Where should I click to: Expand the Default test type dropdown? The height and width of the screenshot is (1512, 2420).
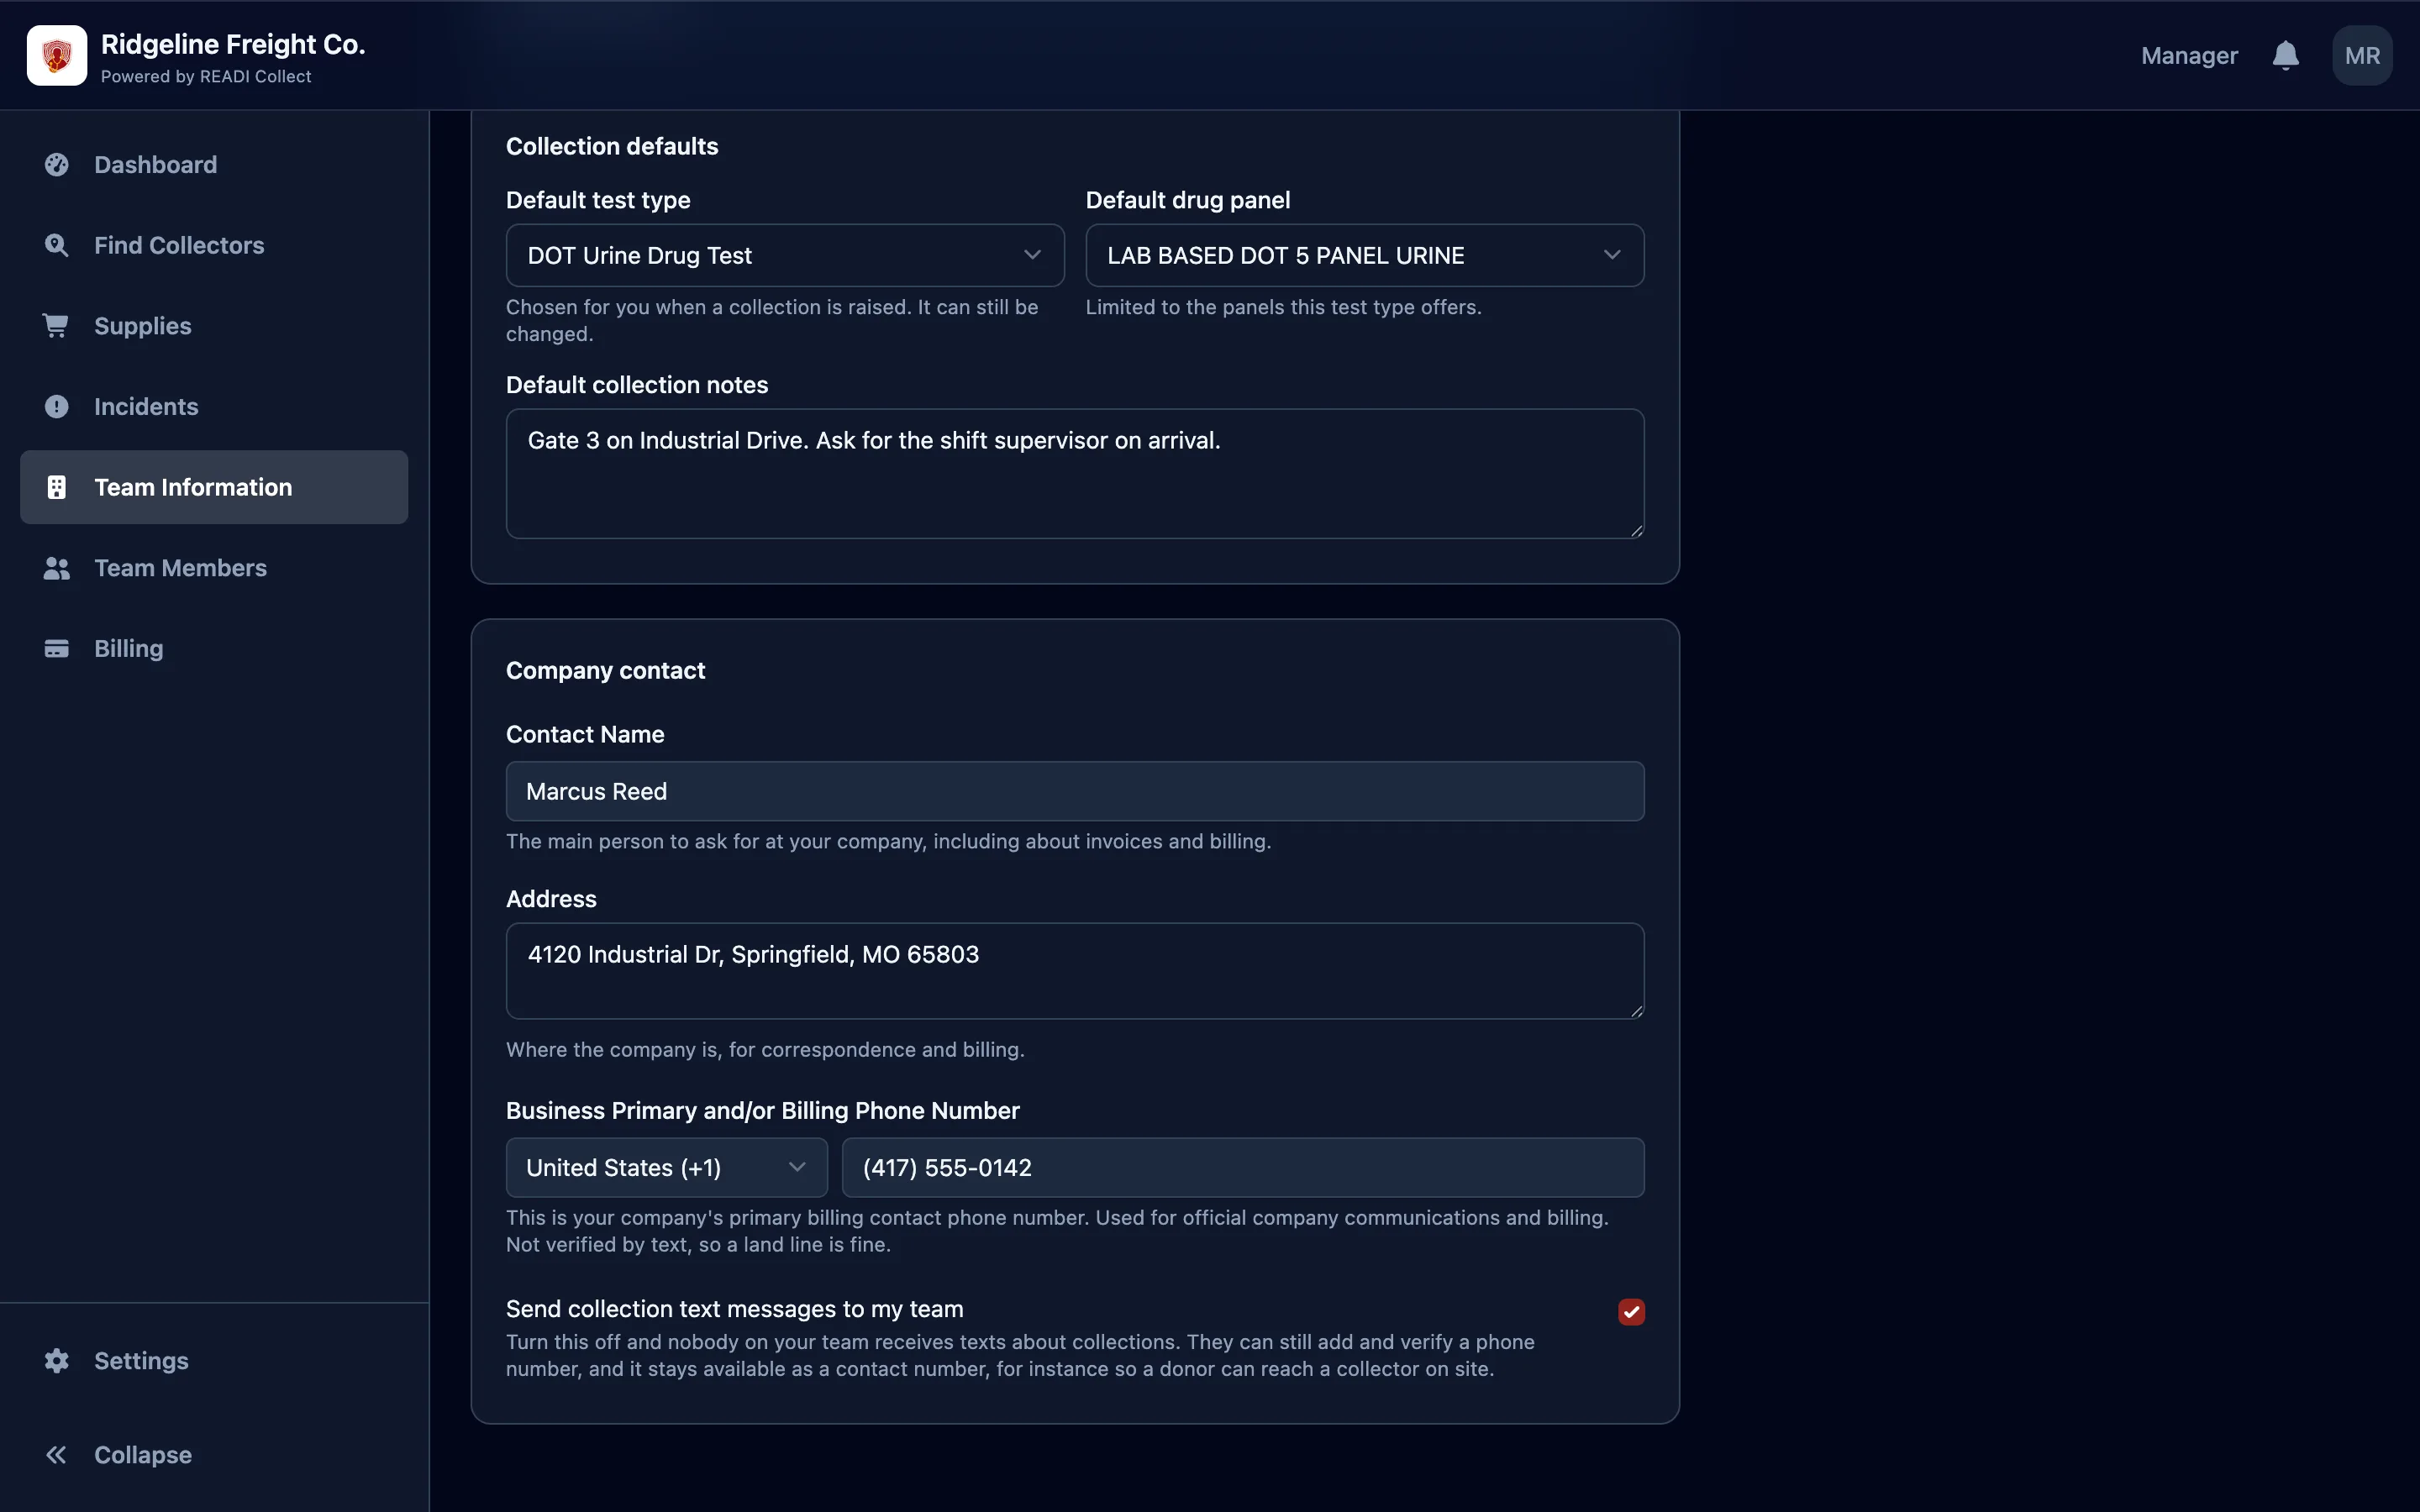coord(785,256)
